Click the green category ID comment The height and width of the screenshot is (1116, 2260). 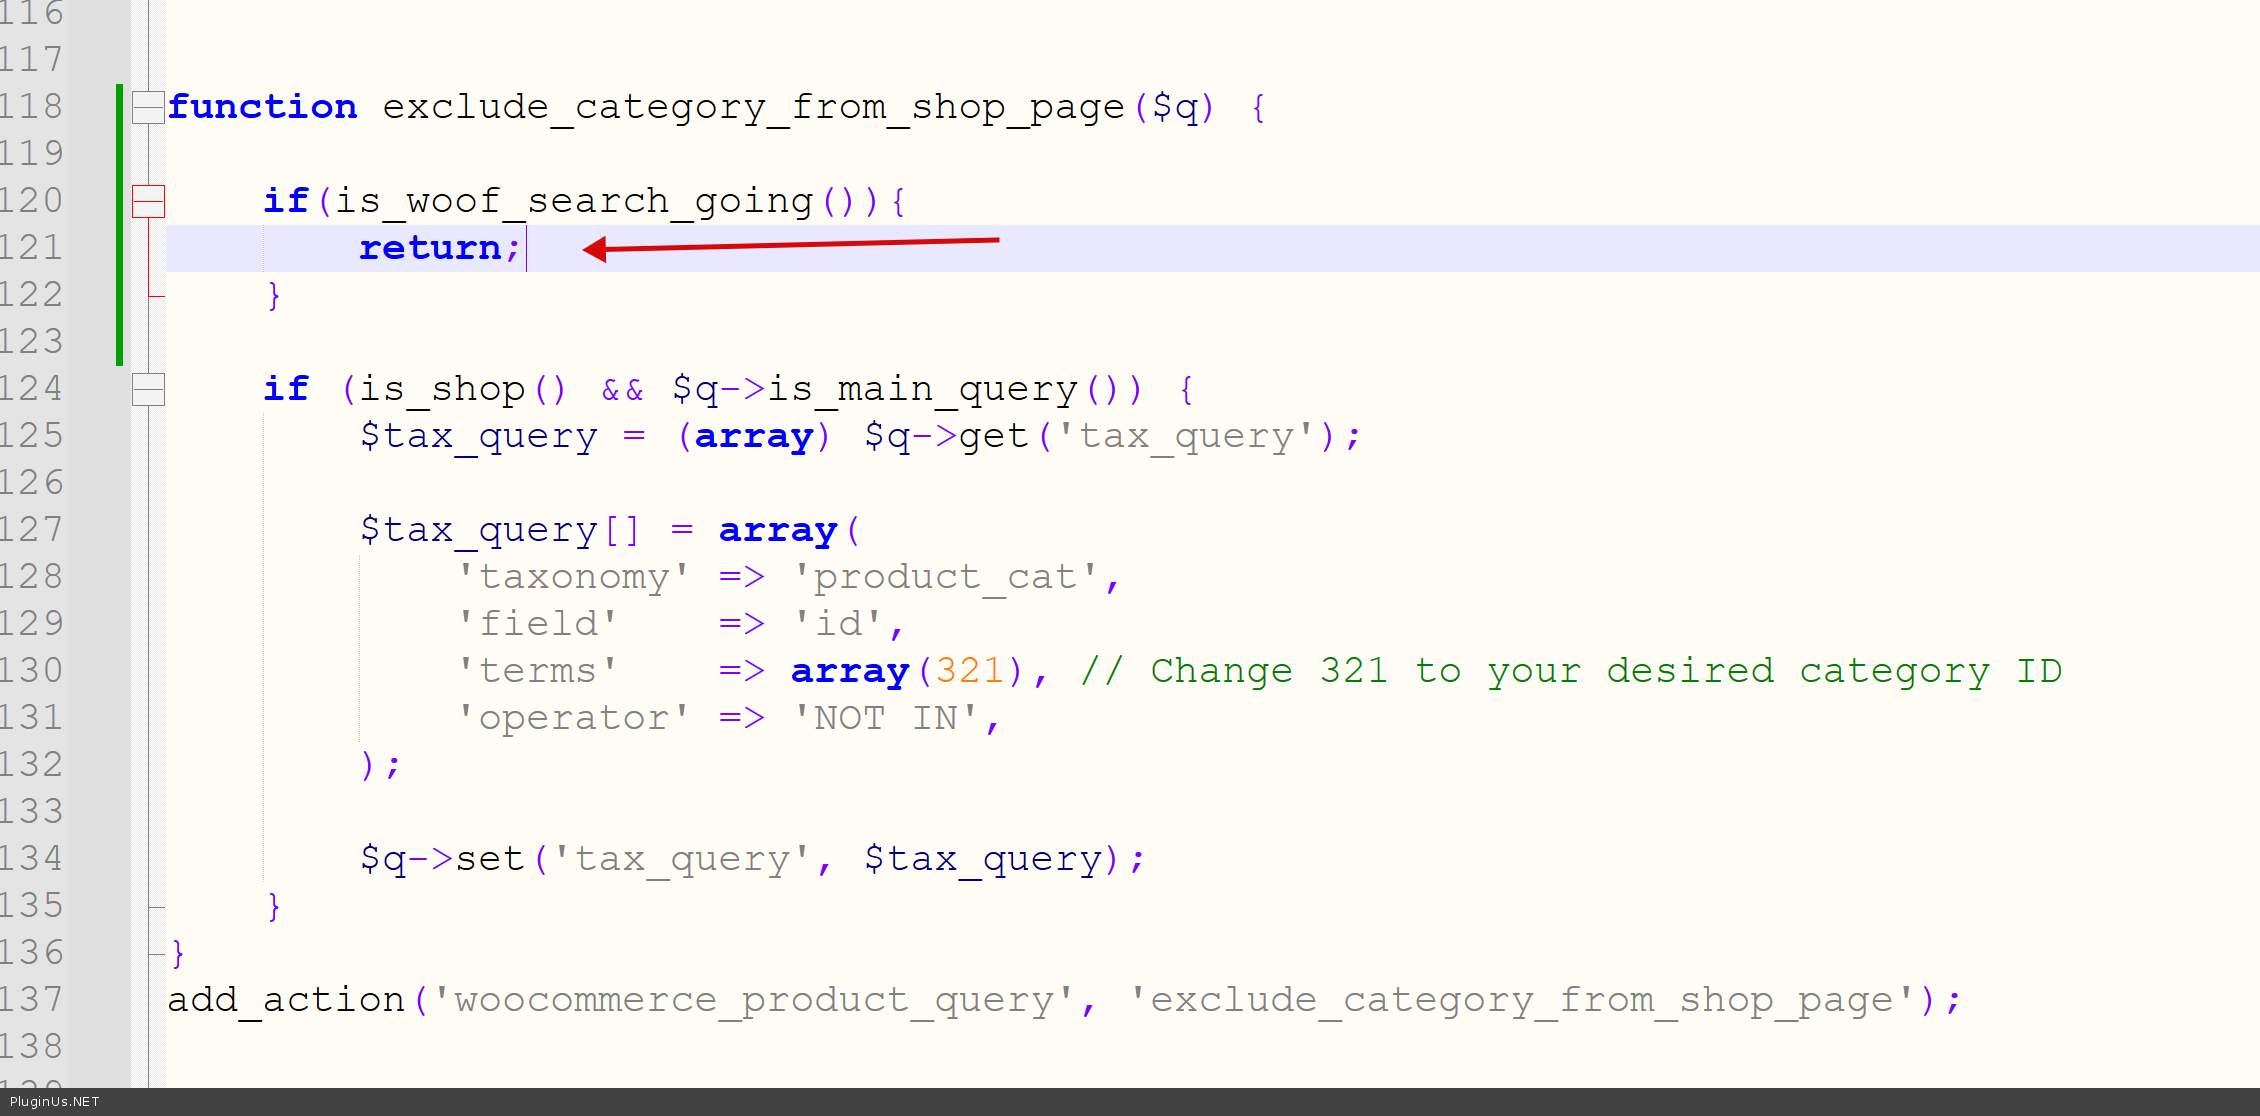point(1570,670)
